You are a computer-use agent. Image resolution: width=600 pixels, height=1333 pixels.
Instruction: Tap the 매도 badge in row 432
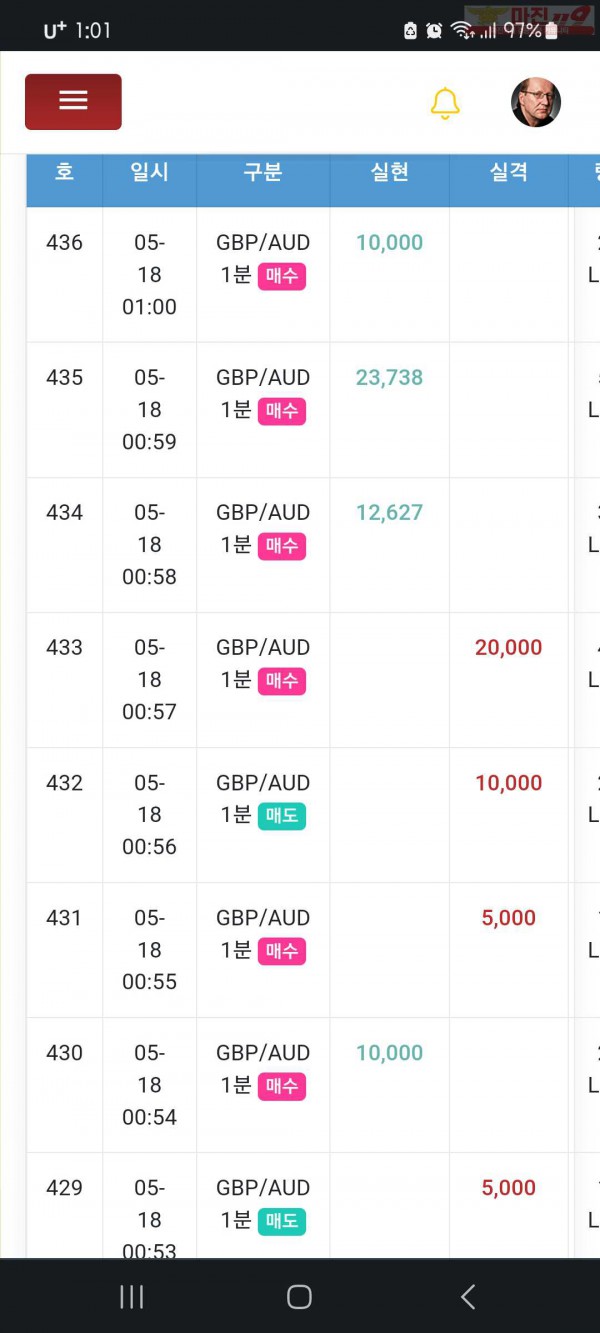282,816
